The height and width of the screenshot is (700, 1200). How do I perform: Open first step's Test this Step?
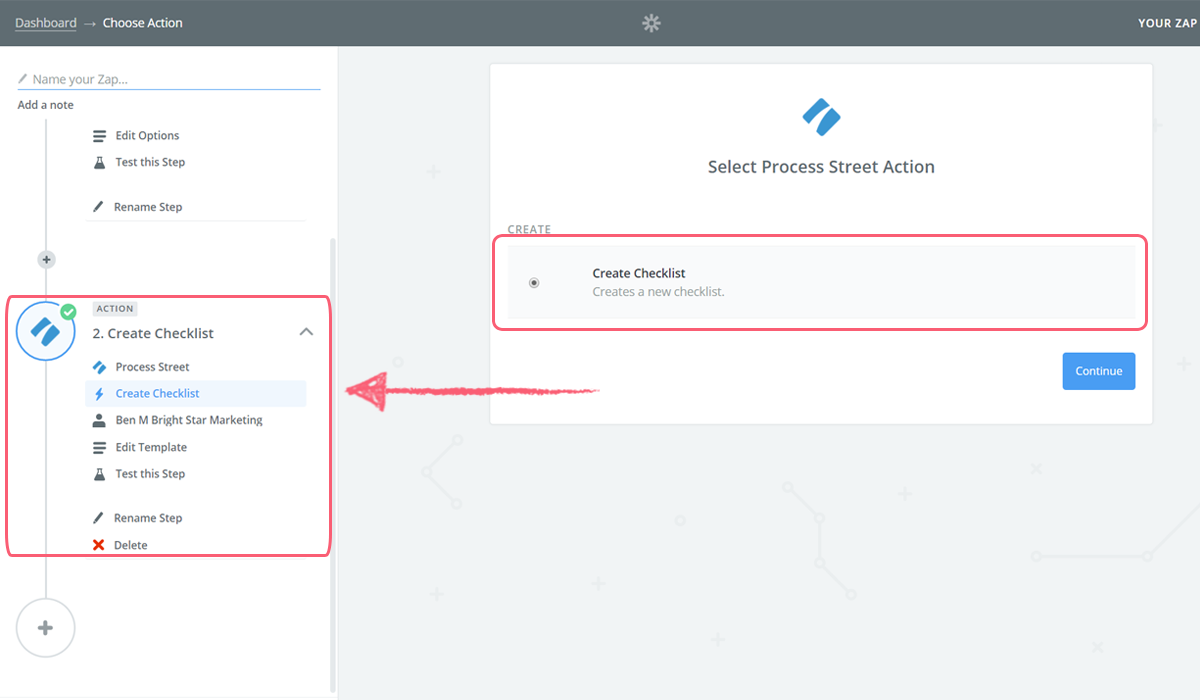tap(150, 162)
